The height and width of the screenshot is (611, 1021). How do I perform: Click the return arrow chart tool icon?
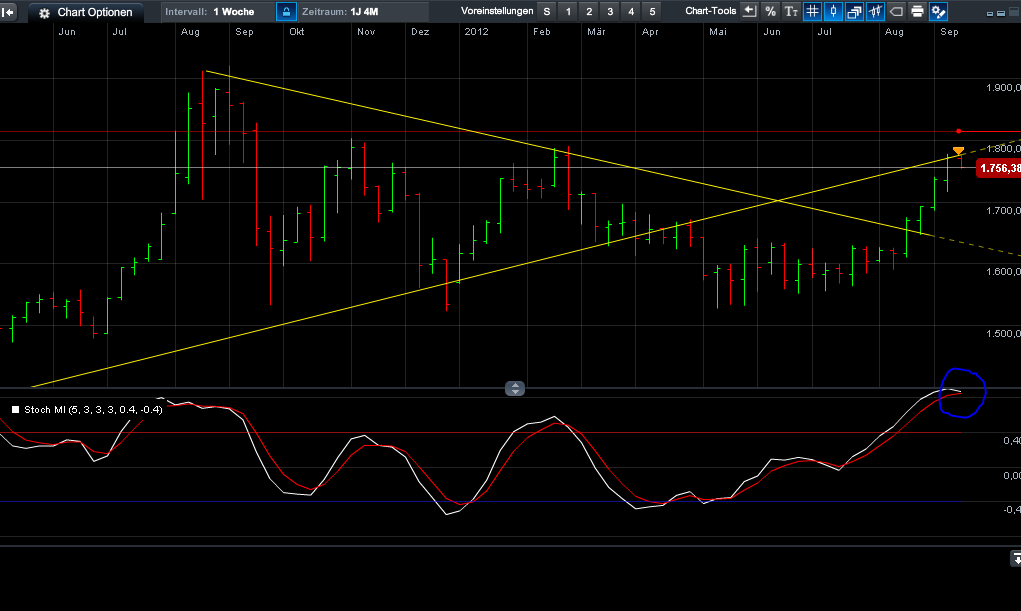749,11
